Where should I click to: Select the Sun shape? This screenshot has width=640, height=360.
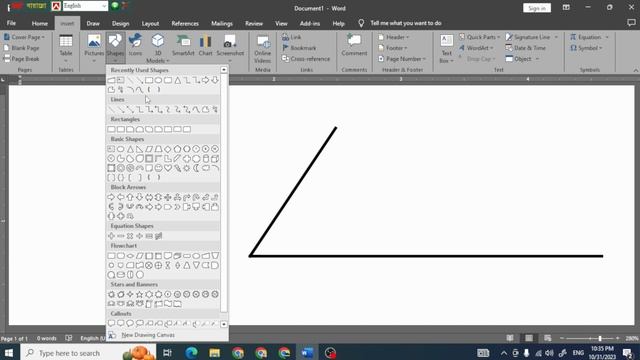pos(187,168)
